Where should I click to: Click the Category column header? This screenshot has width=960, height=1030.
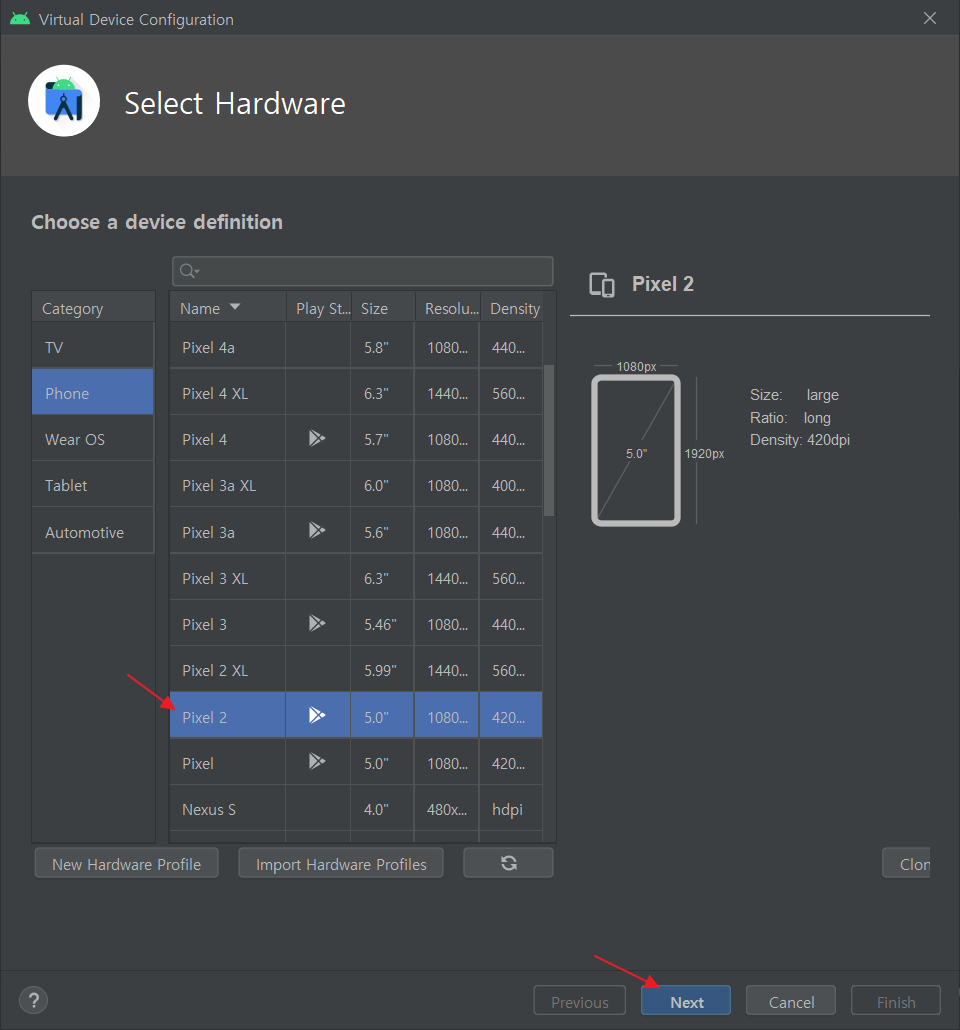93,307
